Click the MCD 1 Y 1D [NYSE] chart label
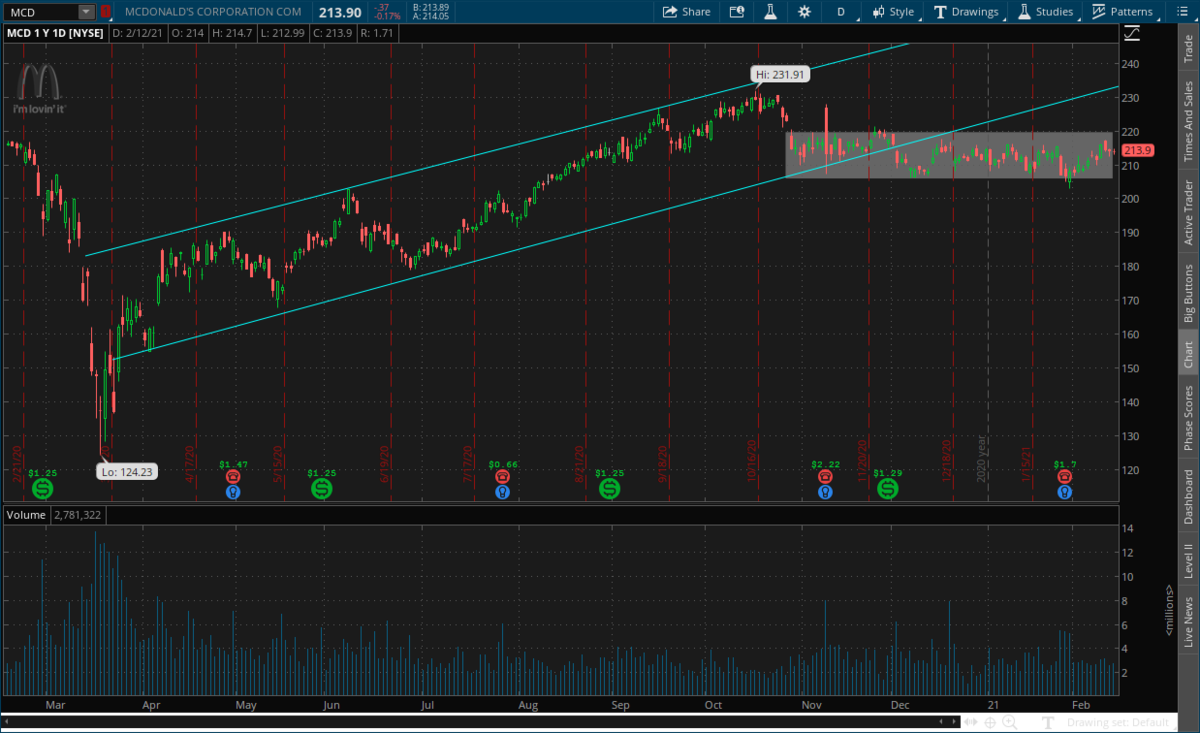Viewport: 1200px width, 733px height. point(55,32)
